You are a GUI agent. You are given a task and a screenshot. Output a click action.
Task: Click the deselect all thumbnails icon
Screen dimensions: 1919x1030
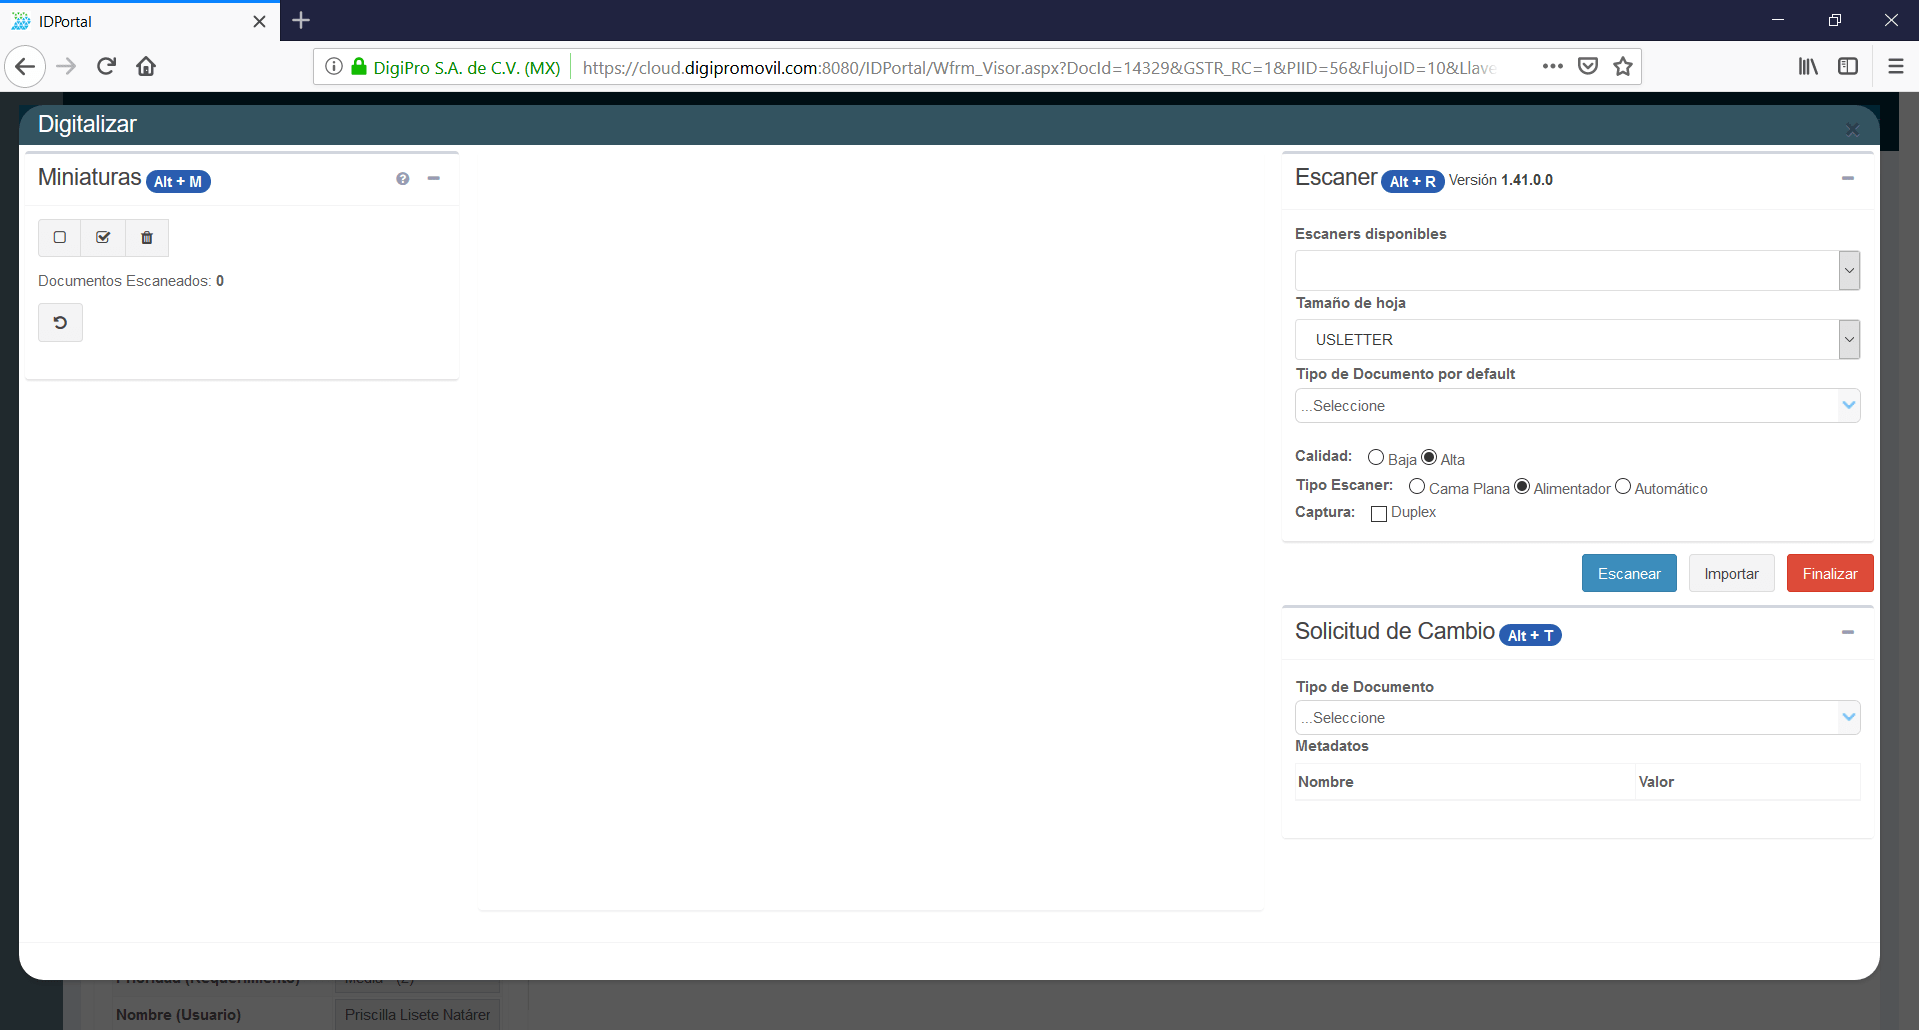click(x=60, y=238)
